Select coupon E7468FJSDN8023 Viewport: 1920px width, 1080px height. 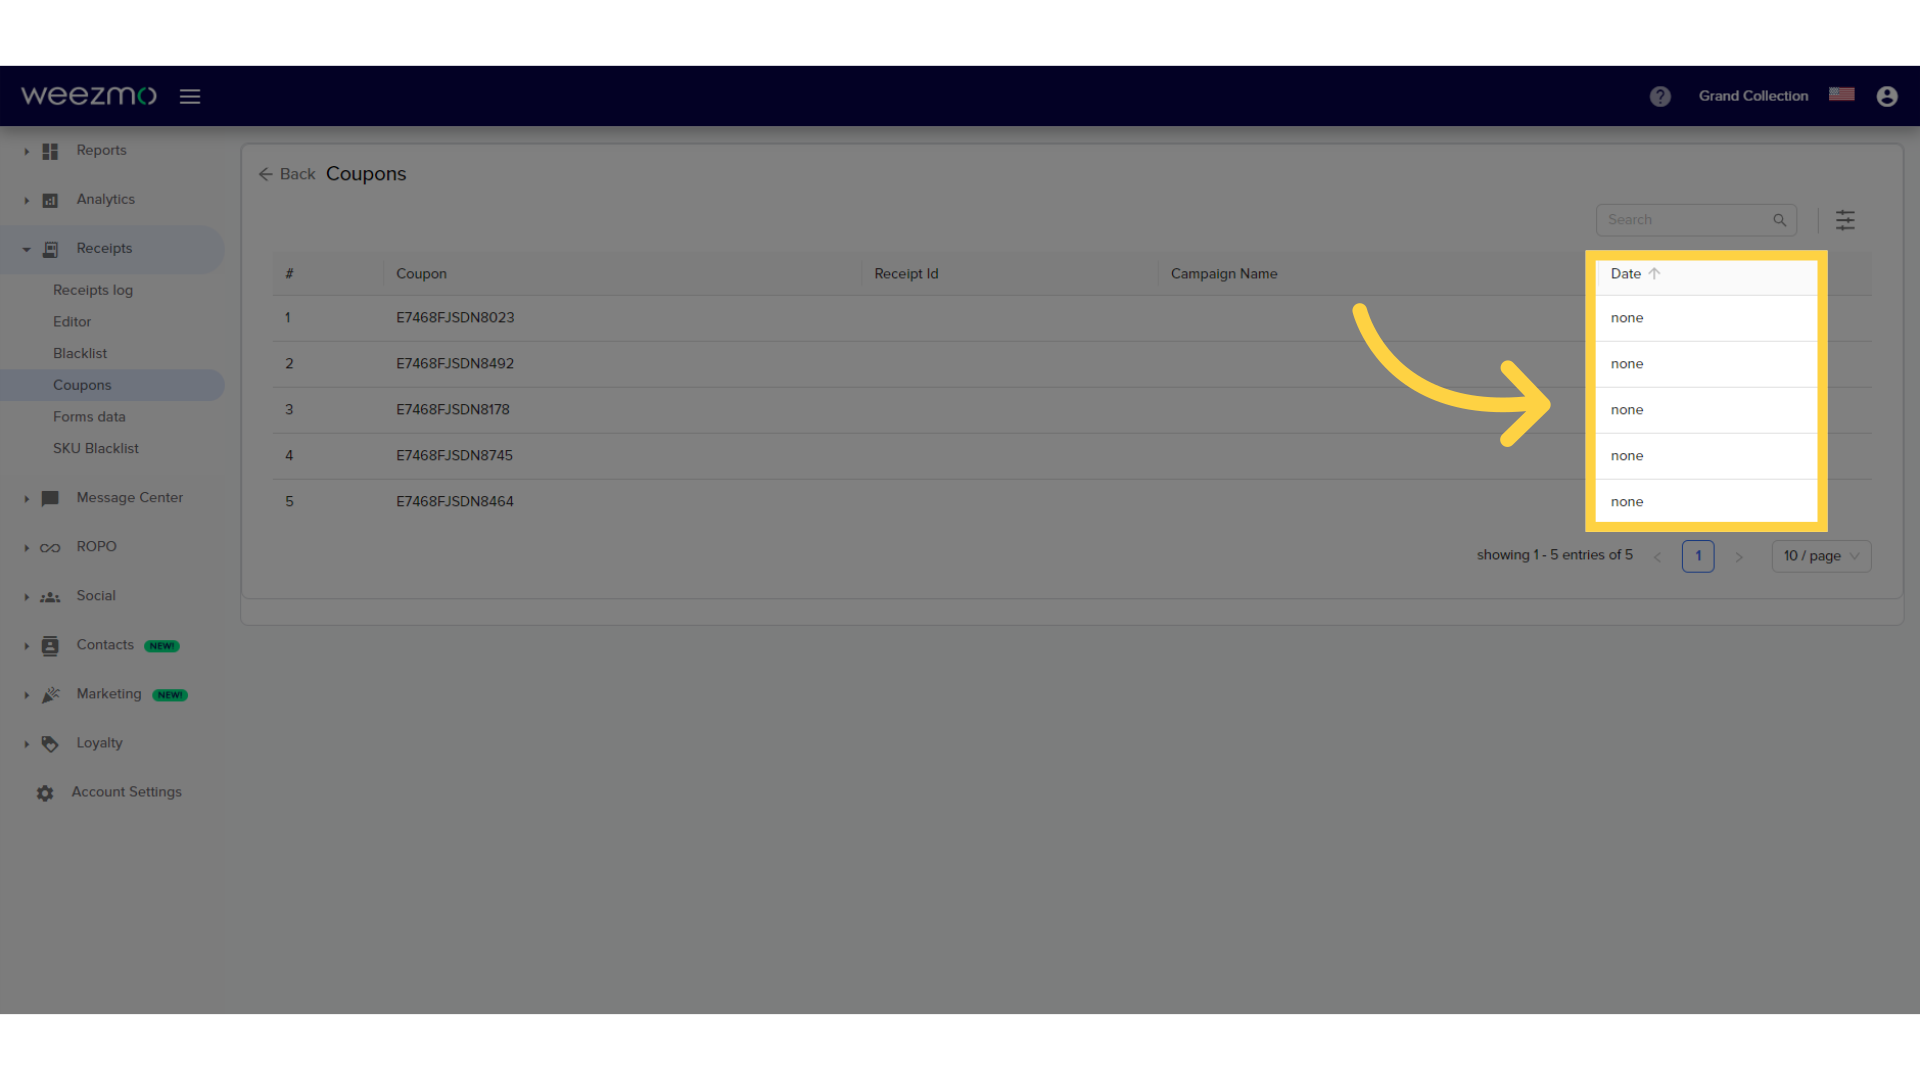(455, 318)
